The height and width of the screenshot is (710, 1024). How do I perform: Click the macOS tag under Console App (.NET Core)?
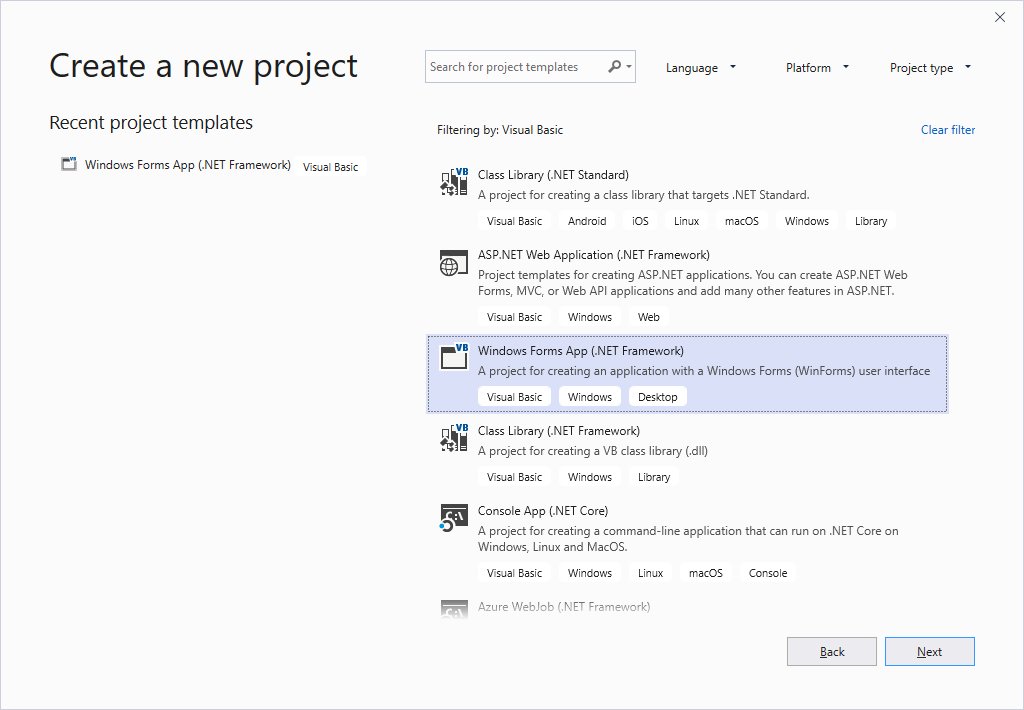coord(706,573)
